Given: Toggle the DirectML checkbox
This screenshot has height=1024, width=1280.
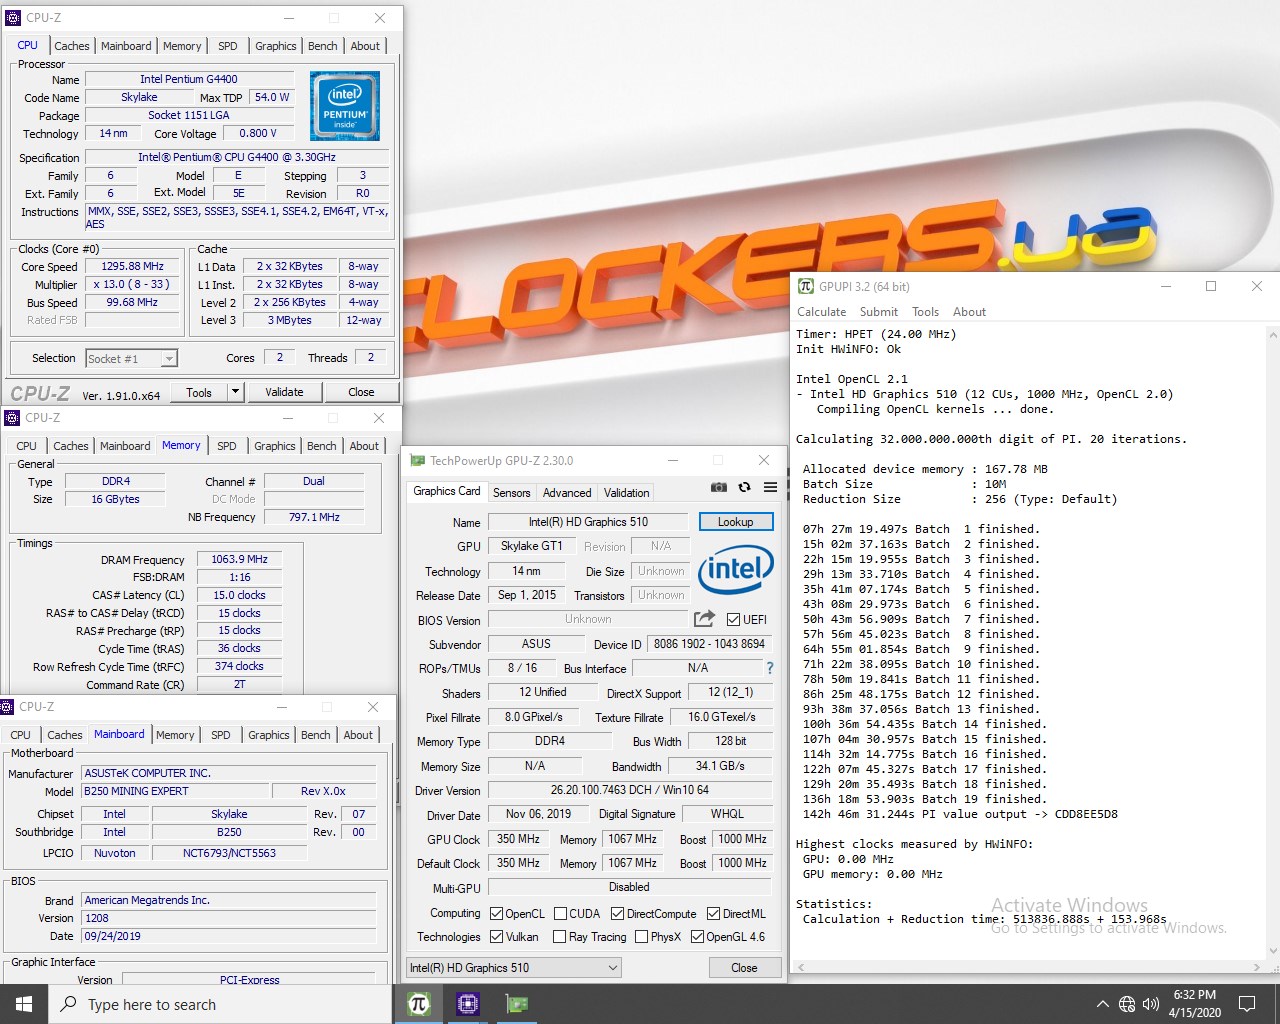Looking at the screenshot, I should pyautogui.click(x=713, y=913).
